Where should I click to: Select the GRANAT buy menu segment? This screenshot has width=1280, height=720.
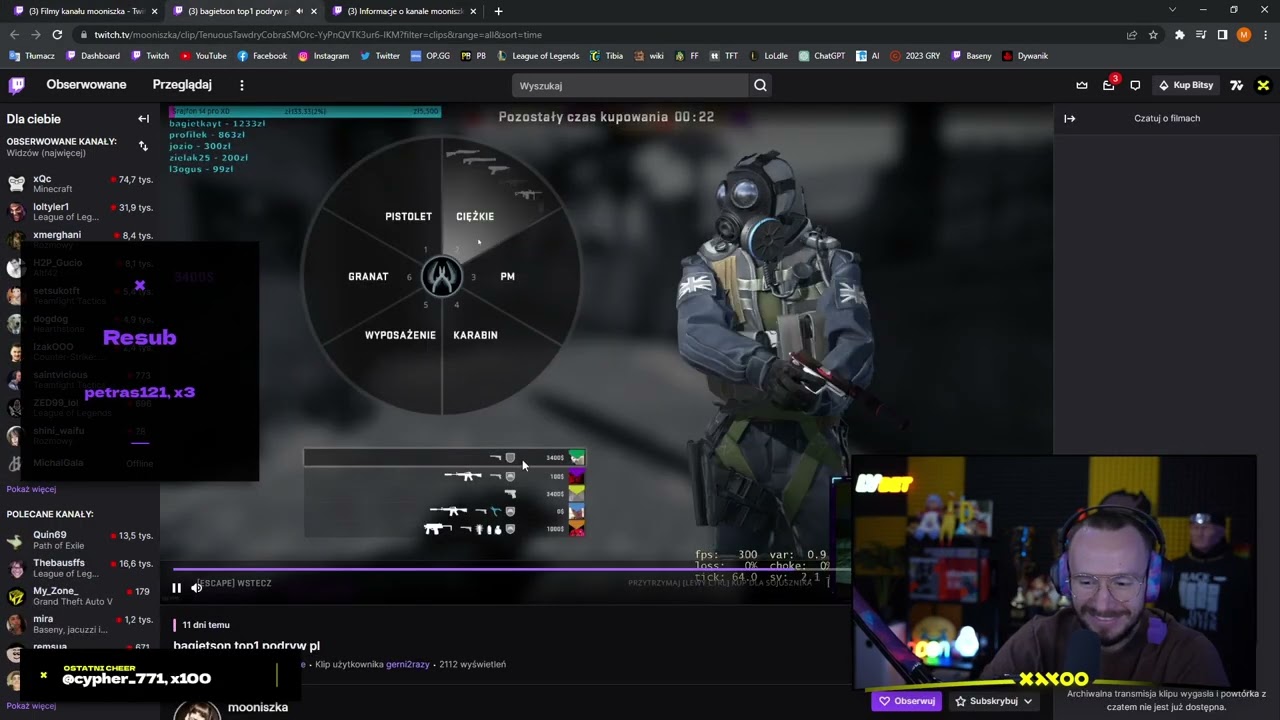tap(368, 277)
